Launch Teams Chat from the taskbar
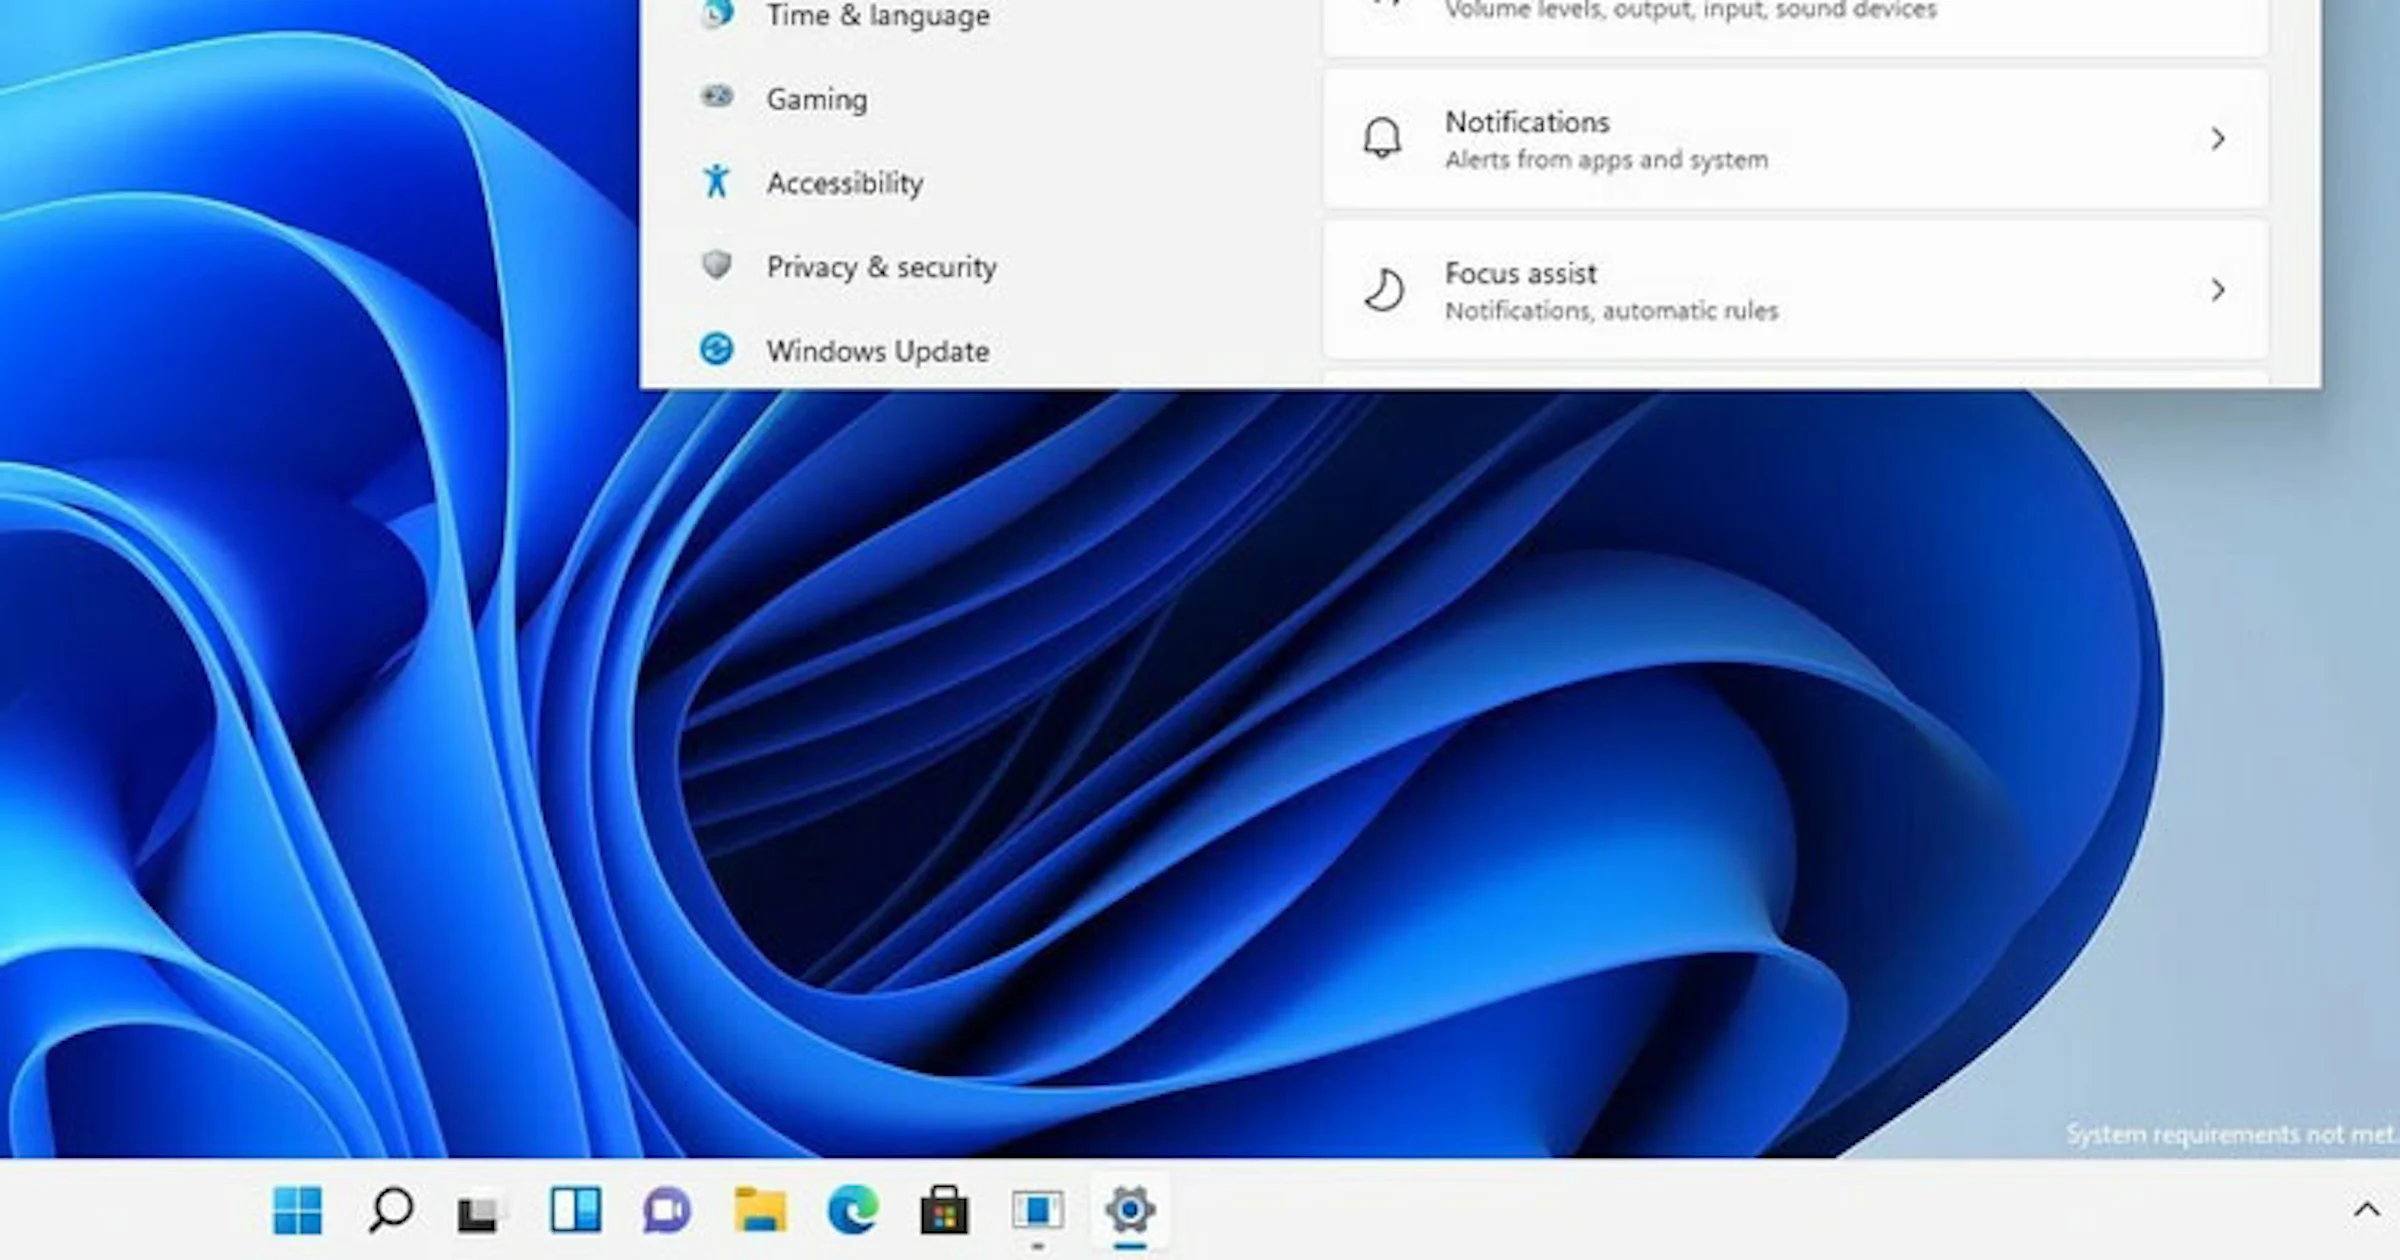 point(662,1211)
